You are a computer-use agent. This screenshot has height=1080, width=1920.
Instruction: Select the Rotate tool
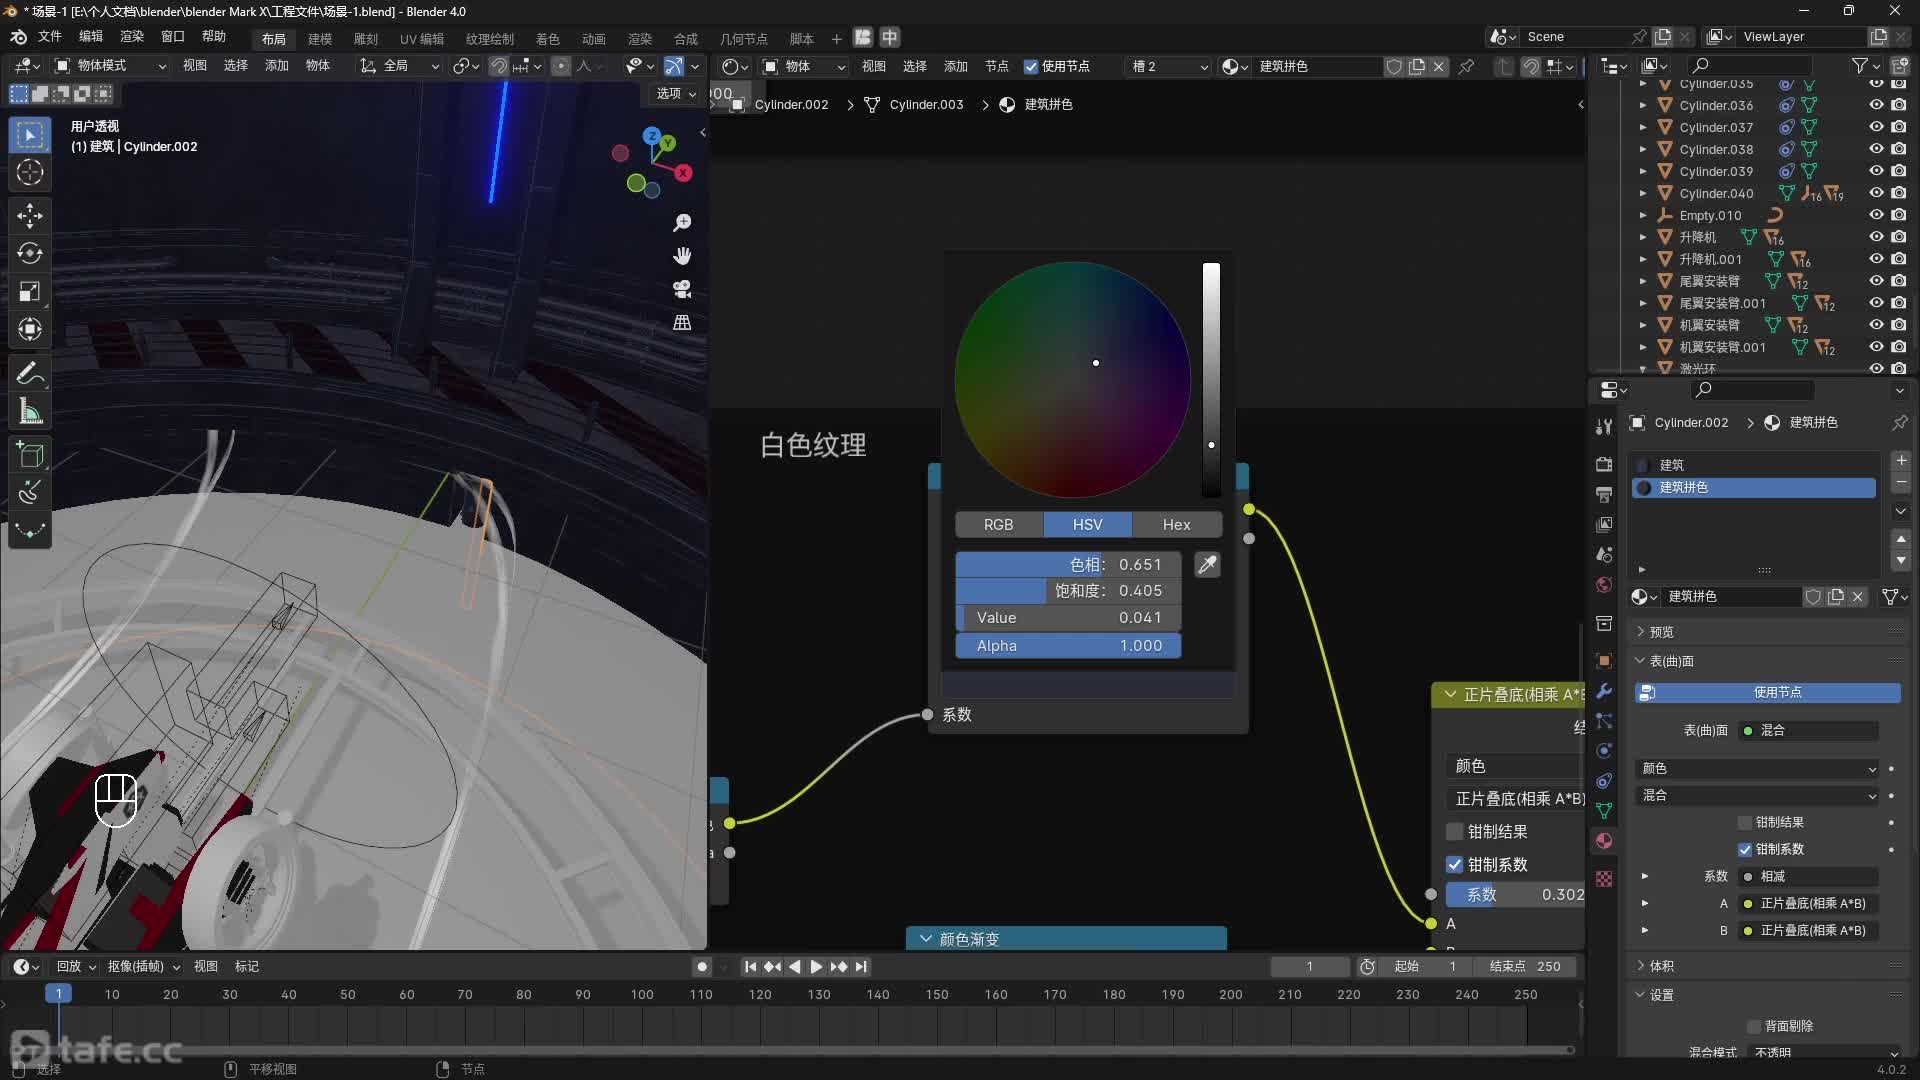pyautogui.click(x=30, y=253)
